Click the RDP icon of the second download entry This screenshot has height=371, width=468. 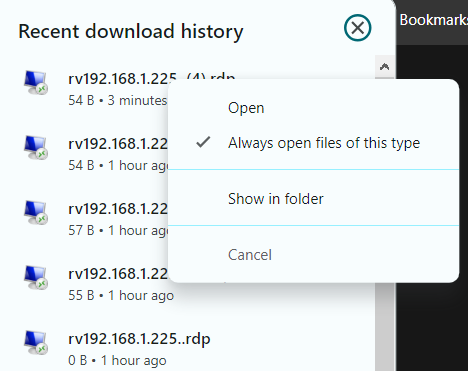pyautogui.click(x=36, y=148)
